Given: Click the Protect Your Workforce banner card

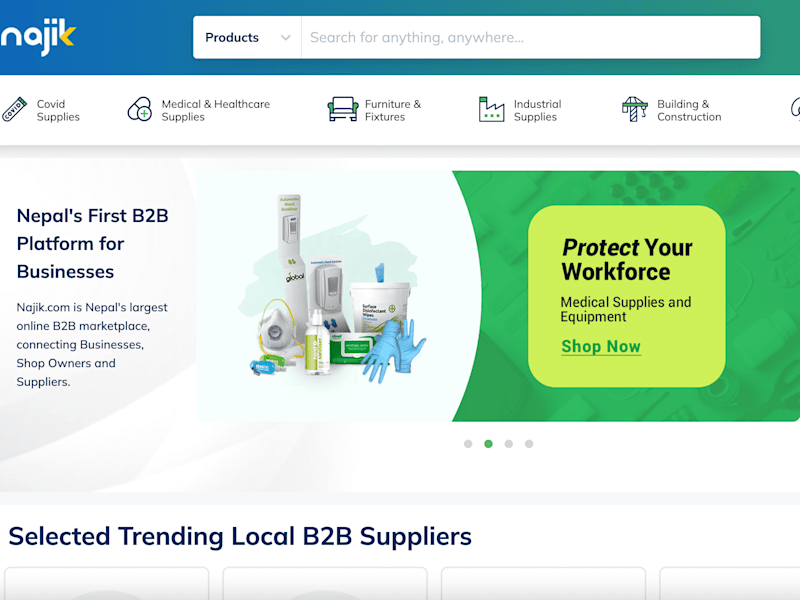Looking at the screenshot, I should 627,296.
